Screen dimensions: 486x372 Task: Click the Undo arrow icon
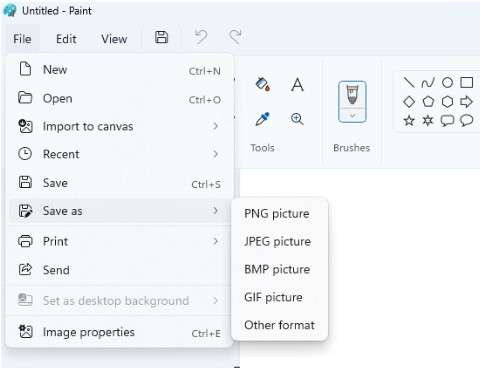click(x=201, y=37)
